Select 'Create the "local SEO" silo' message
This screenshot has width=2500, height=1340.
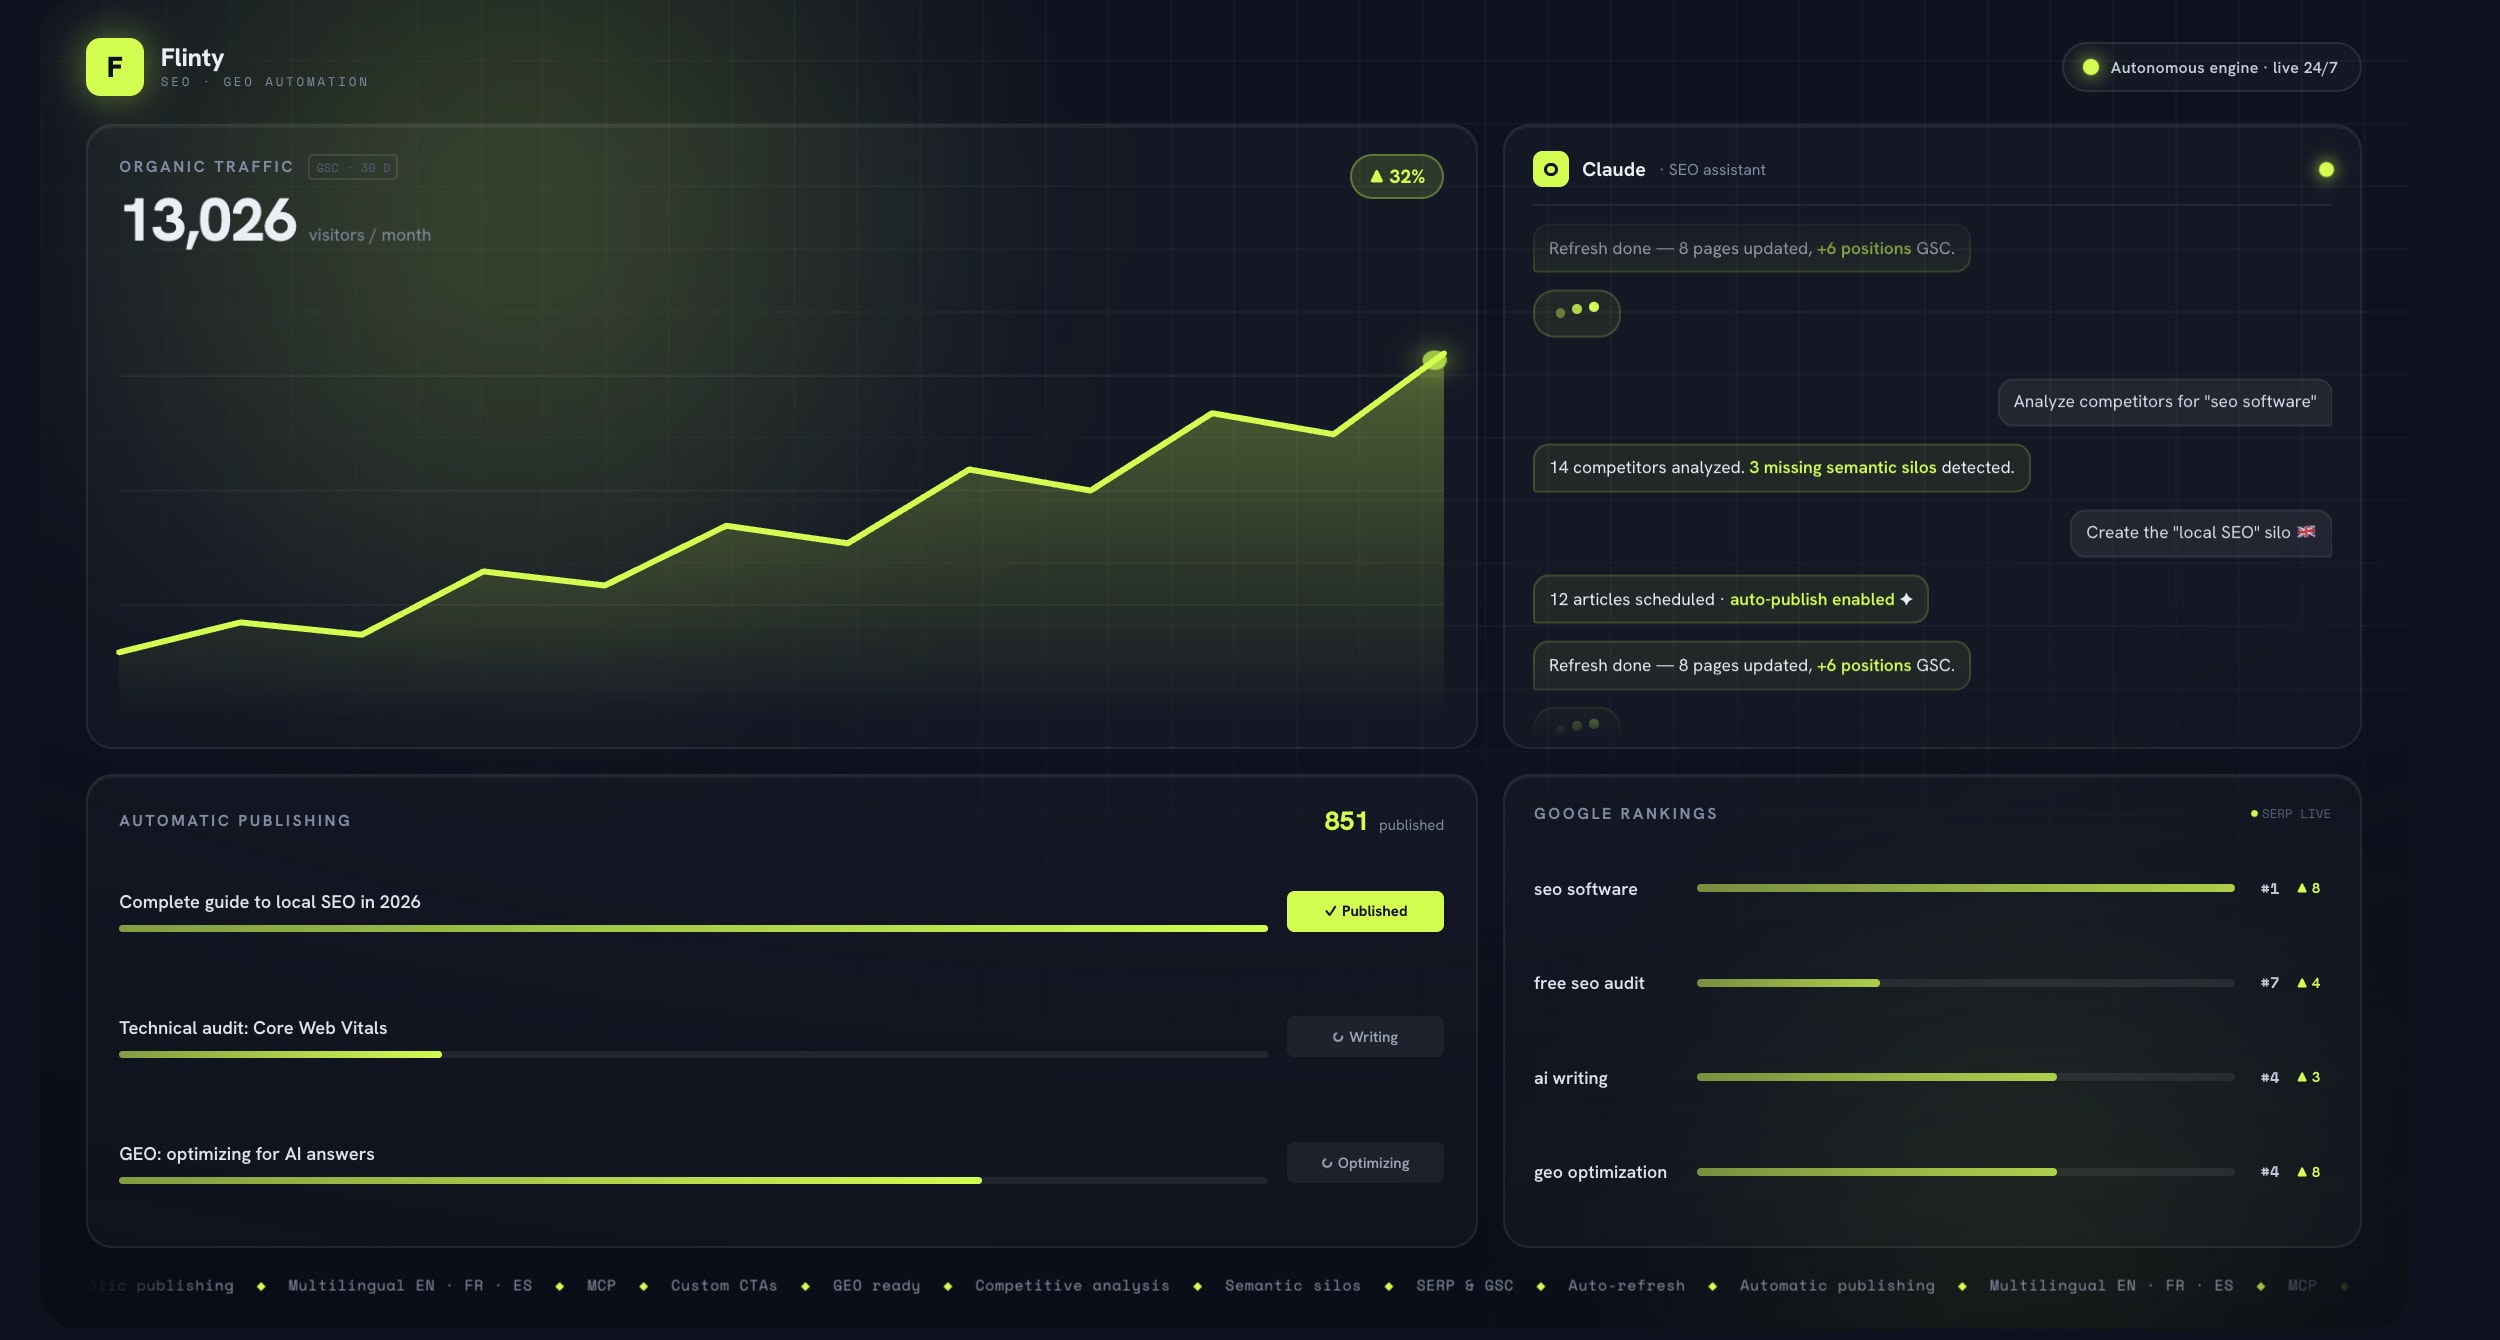click(2200, 533)
